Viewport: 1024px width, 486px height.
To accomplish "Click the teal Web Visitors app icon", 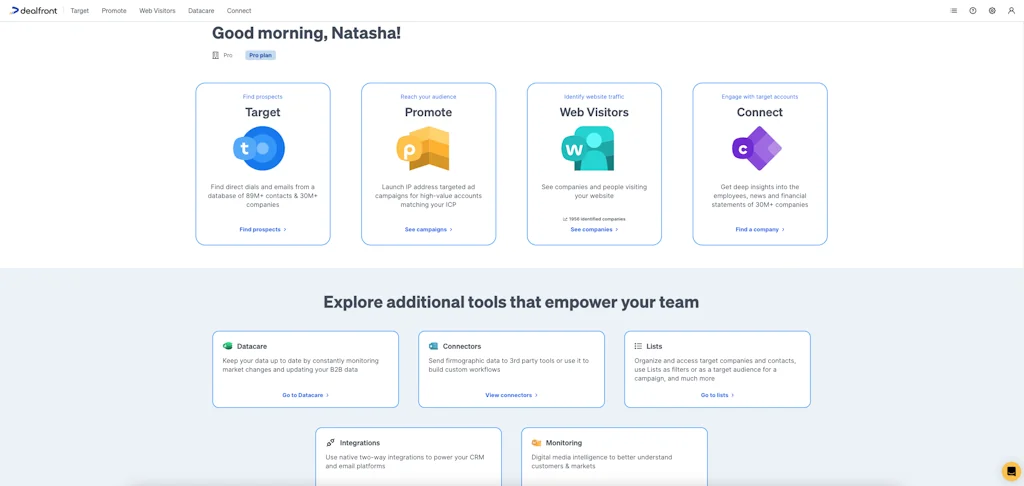I will [588, 148].
